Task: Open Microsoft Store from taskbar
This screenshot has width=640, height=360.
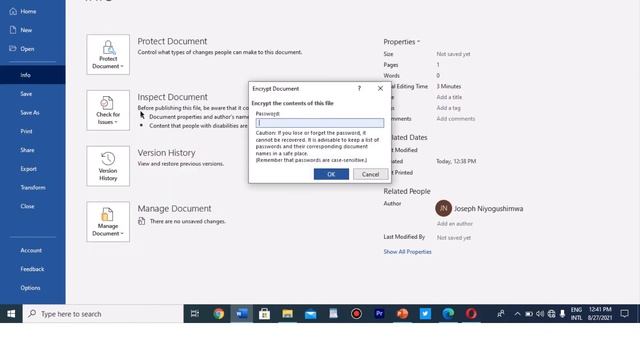Action: click(x=264, y=313)
